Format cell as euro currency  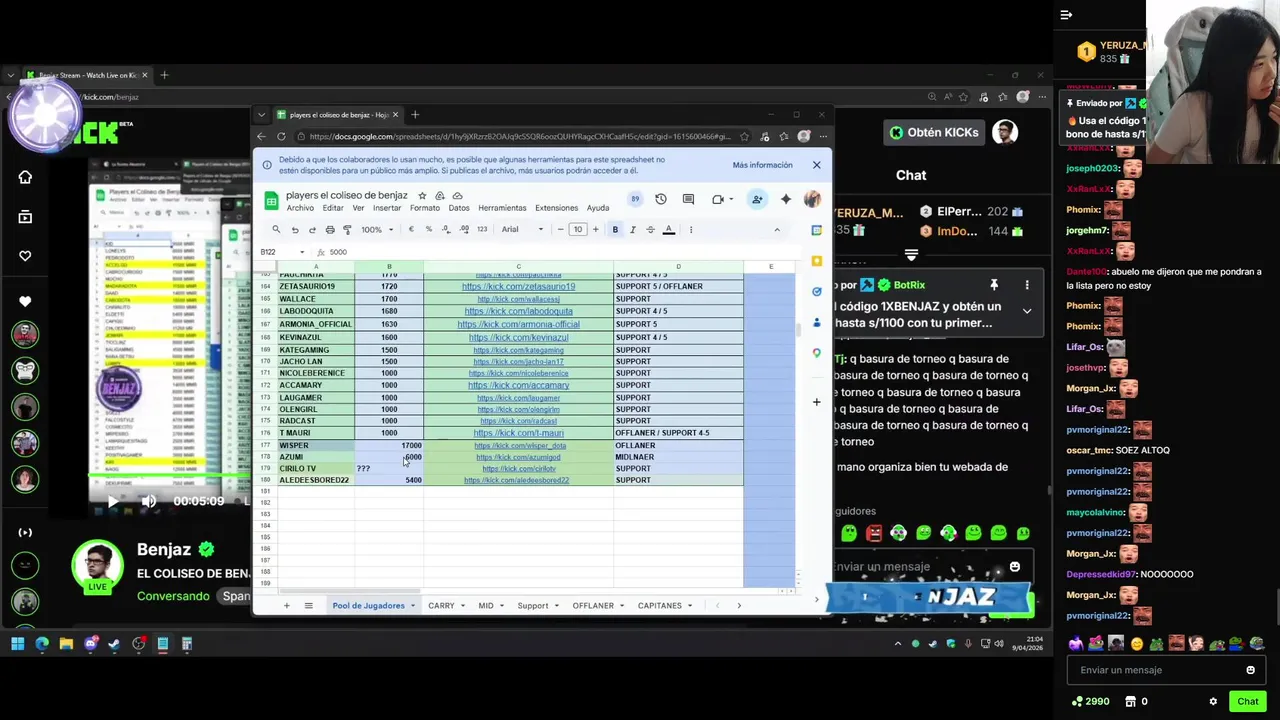(x=411, y=230)
